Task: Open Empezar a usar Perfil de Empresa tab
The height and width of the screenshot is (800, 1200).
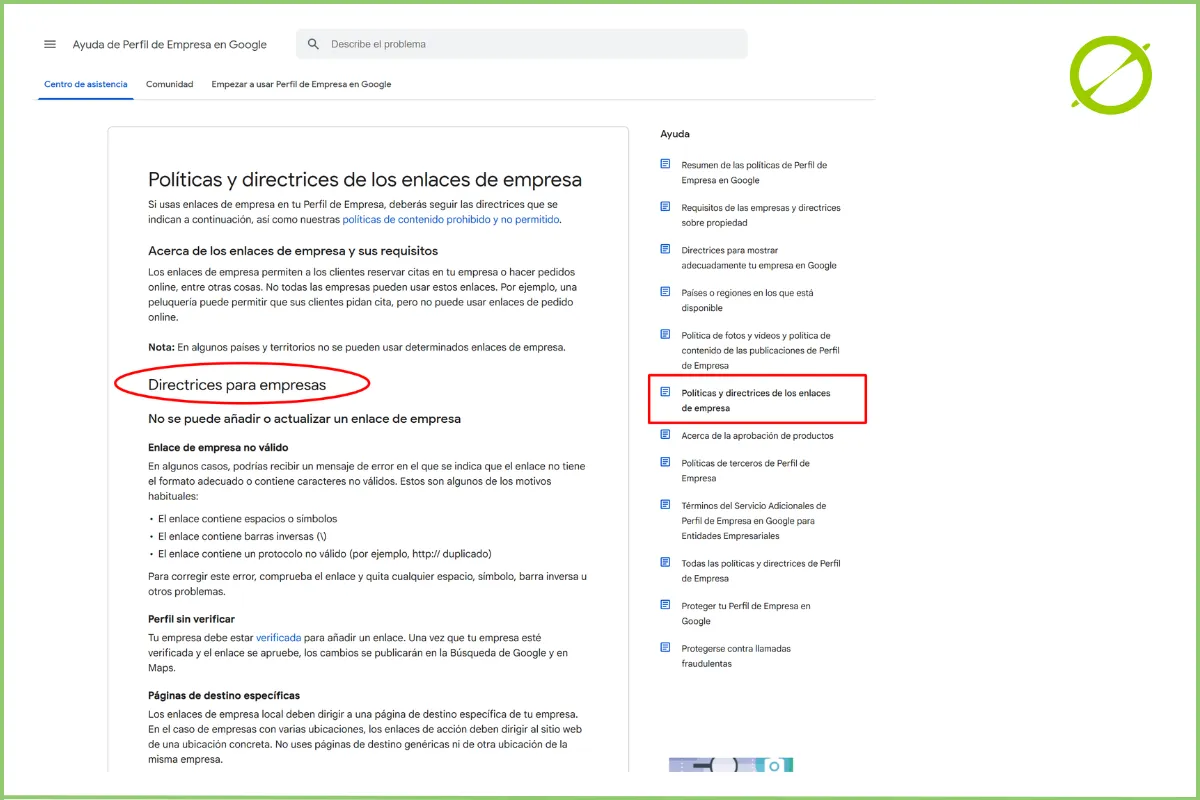Action: pos(301,85)
